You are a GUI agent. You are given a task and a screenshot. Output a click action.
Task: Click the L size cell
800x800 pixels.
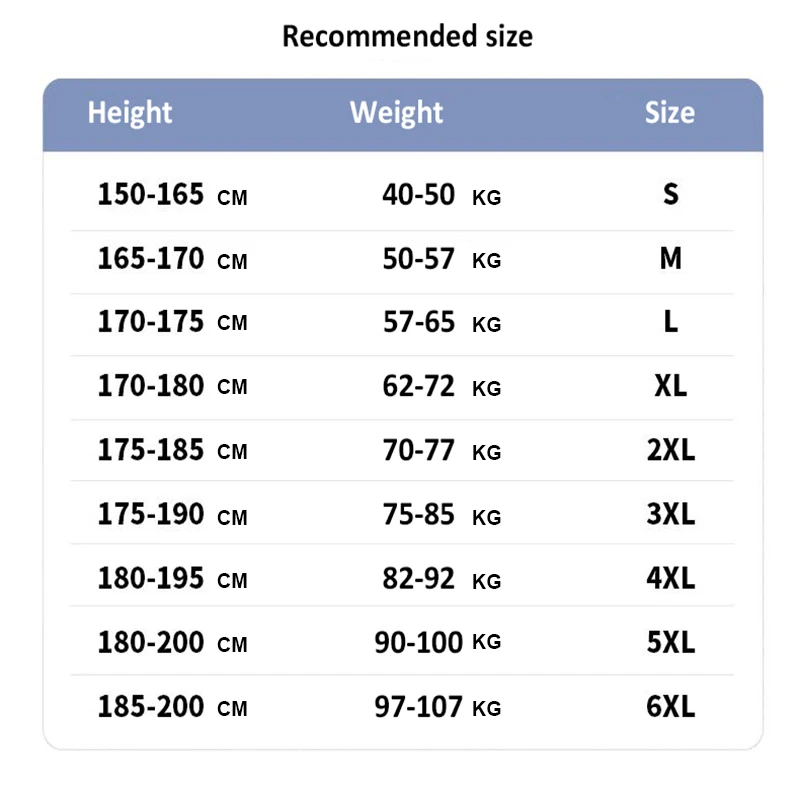tap(670, 322)
